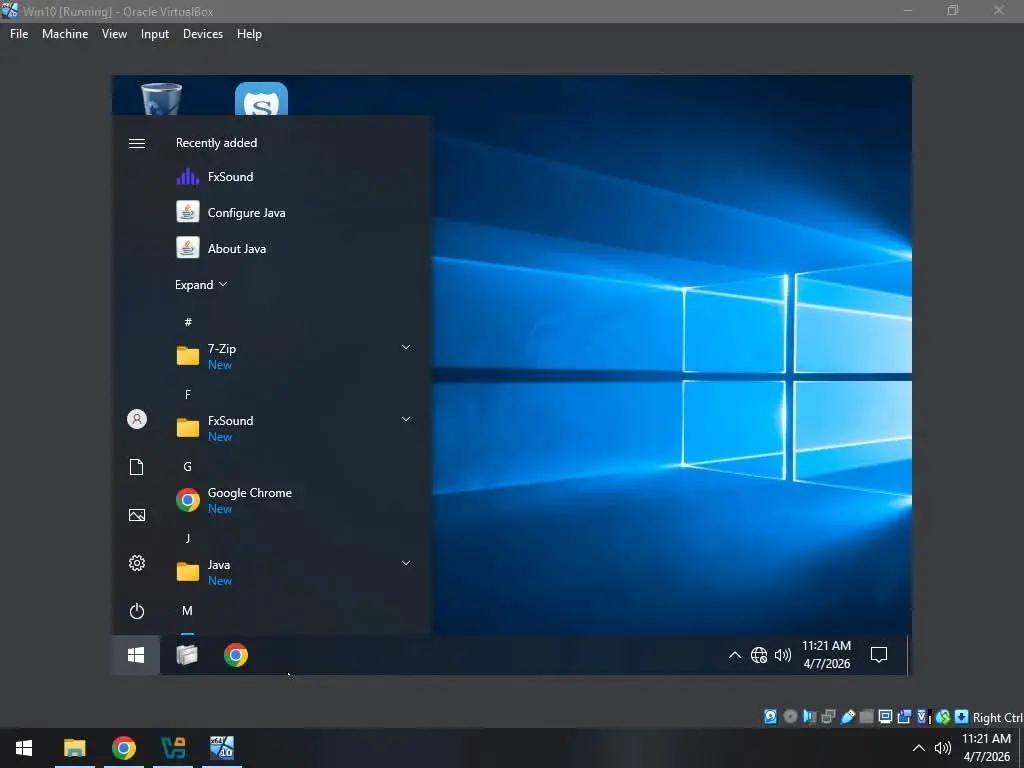Click VirtualBox USB devices status icon
The height and width of the screenshot is (768, 1024).
(x=848, y=717)
